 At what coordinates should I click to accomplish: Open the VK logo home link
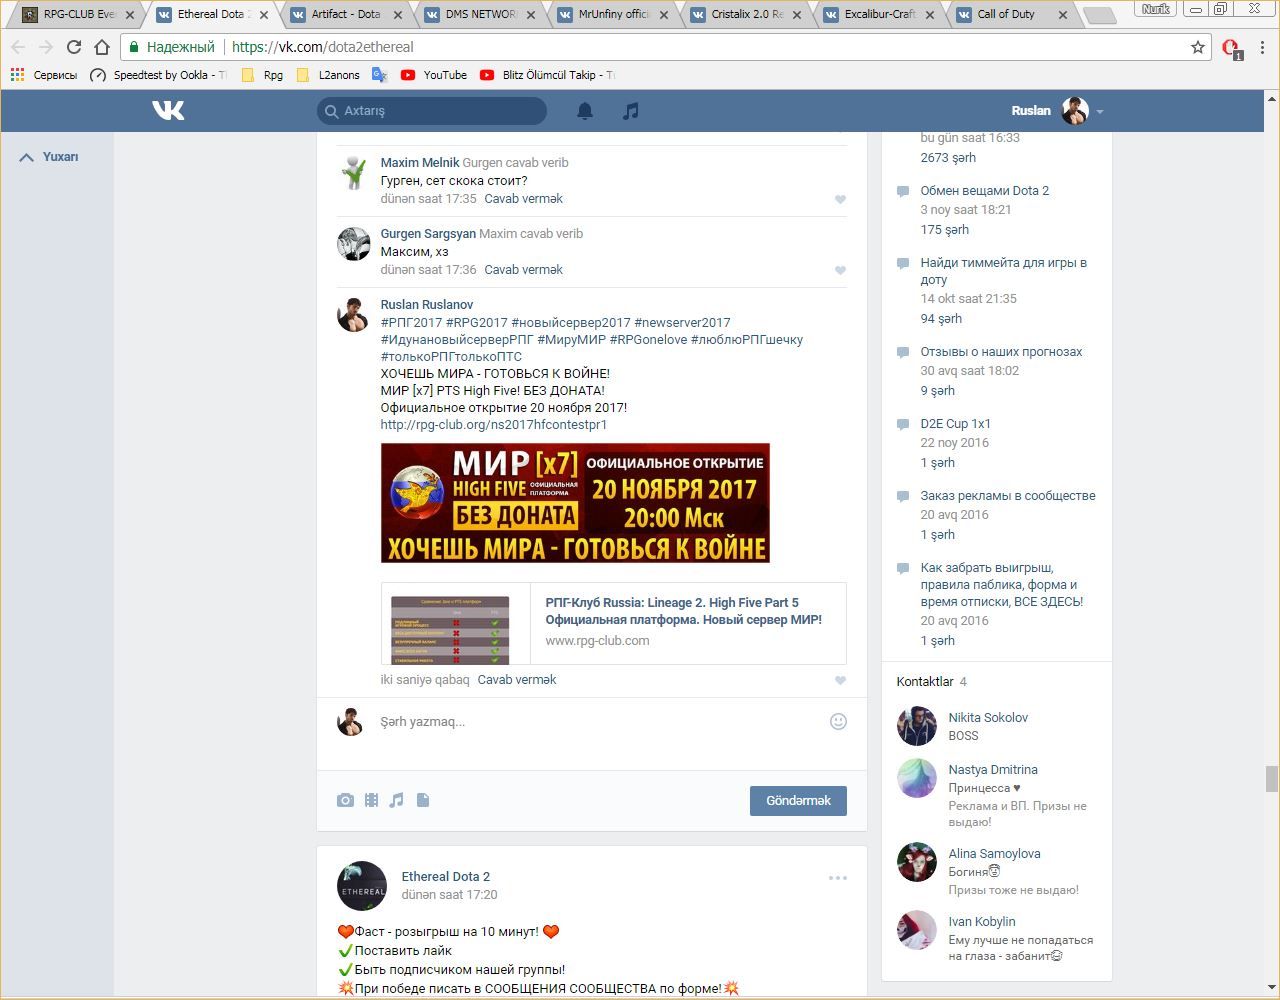click(x=168, y=110)
